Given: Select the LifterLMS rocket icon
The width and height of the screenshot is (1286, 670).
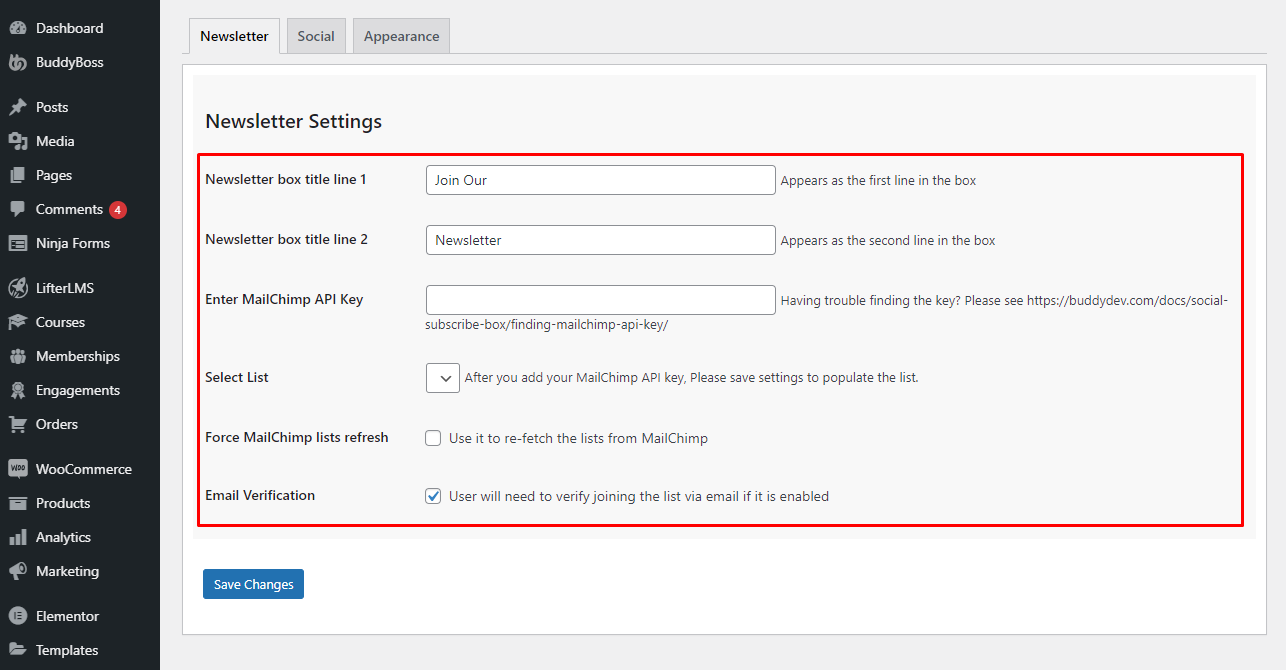Looking at the screenshot, I should 17,288.
